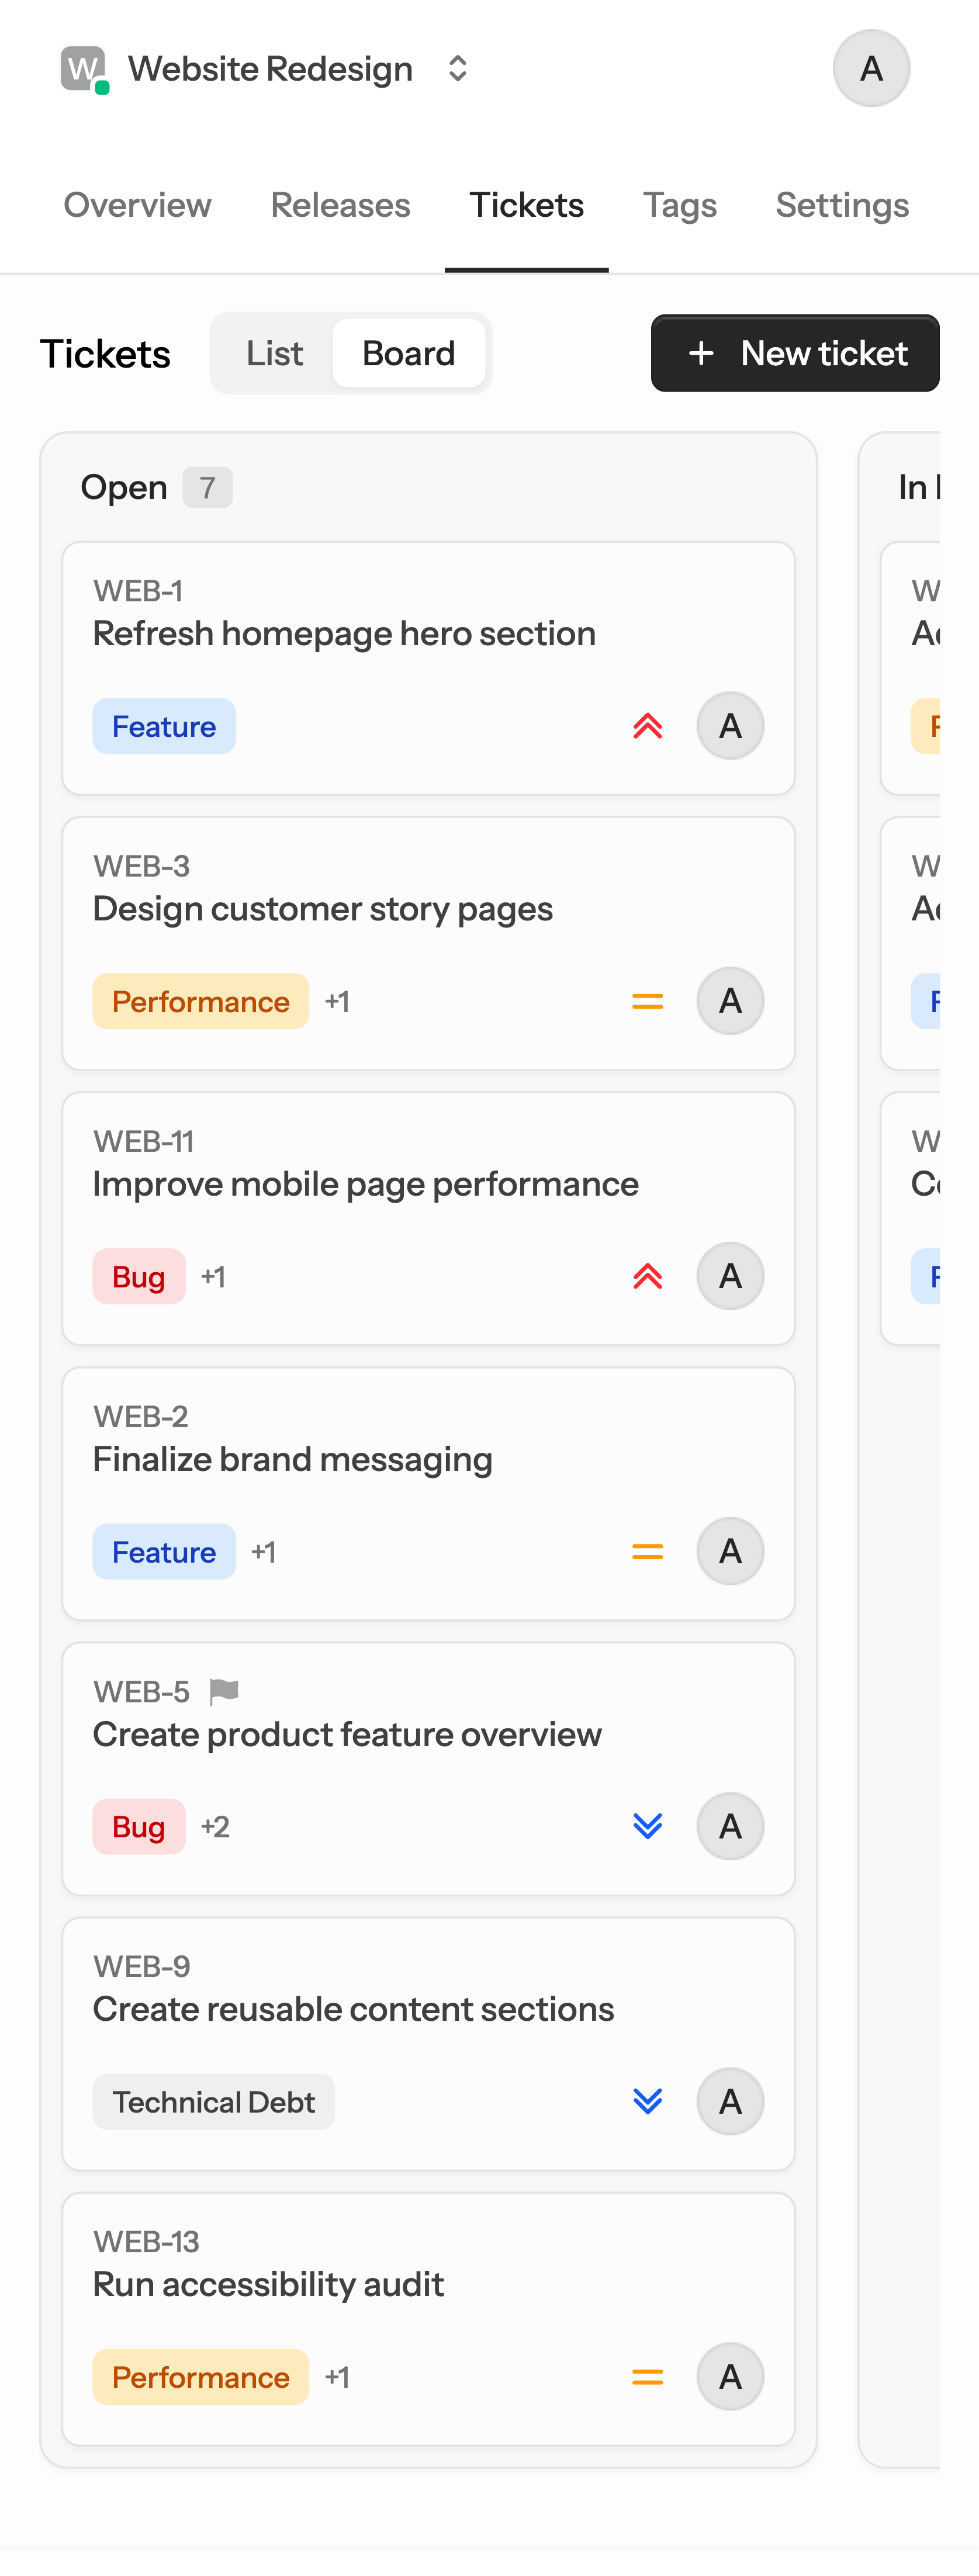Image resolution: width=979 pixels, height=2576 pixels.
Task: Show extra tags +1 on WEB-11
Action: point(213,1276)
